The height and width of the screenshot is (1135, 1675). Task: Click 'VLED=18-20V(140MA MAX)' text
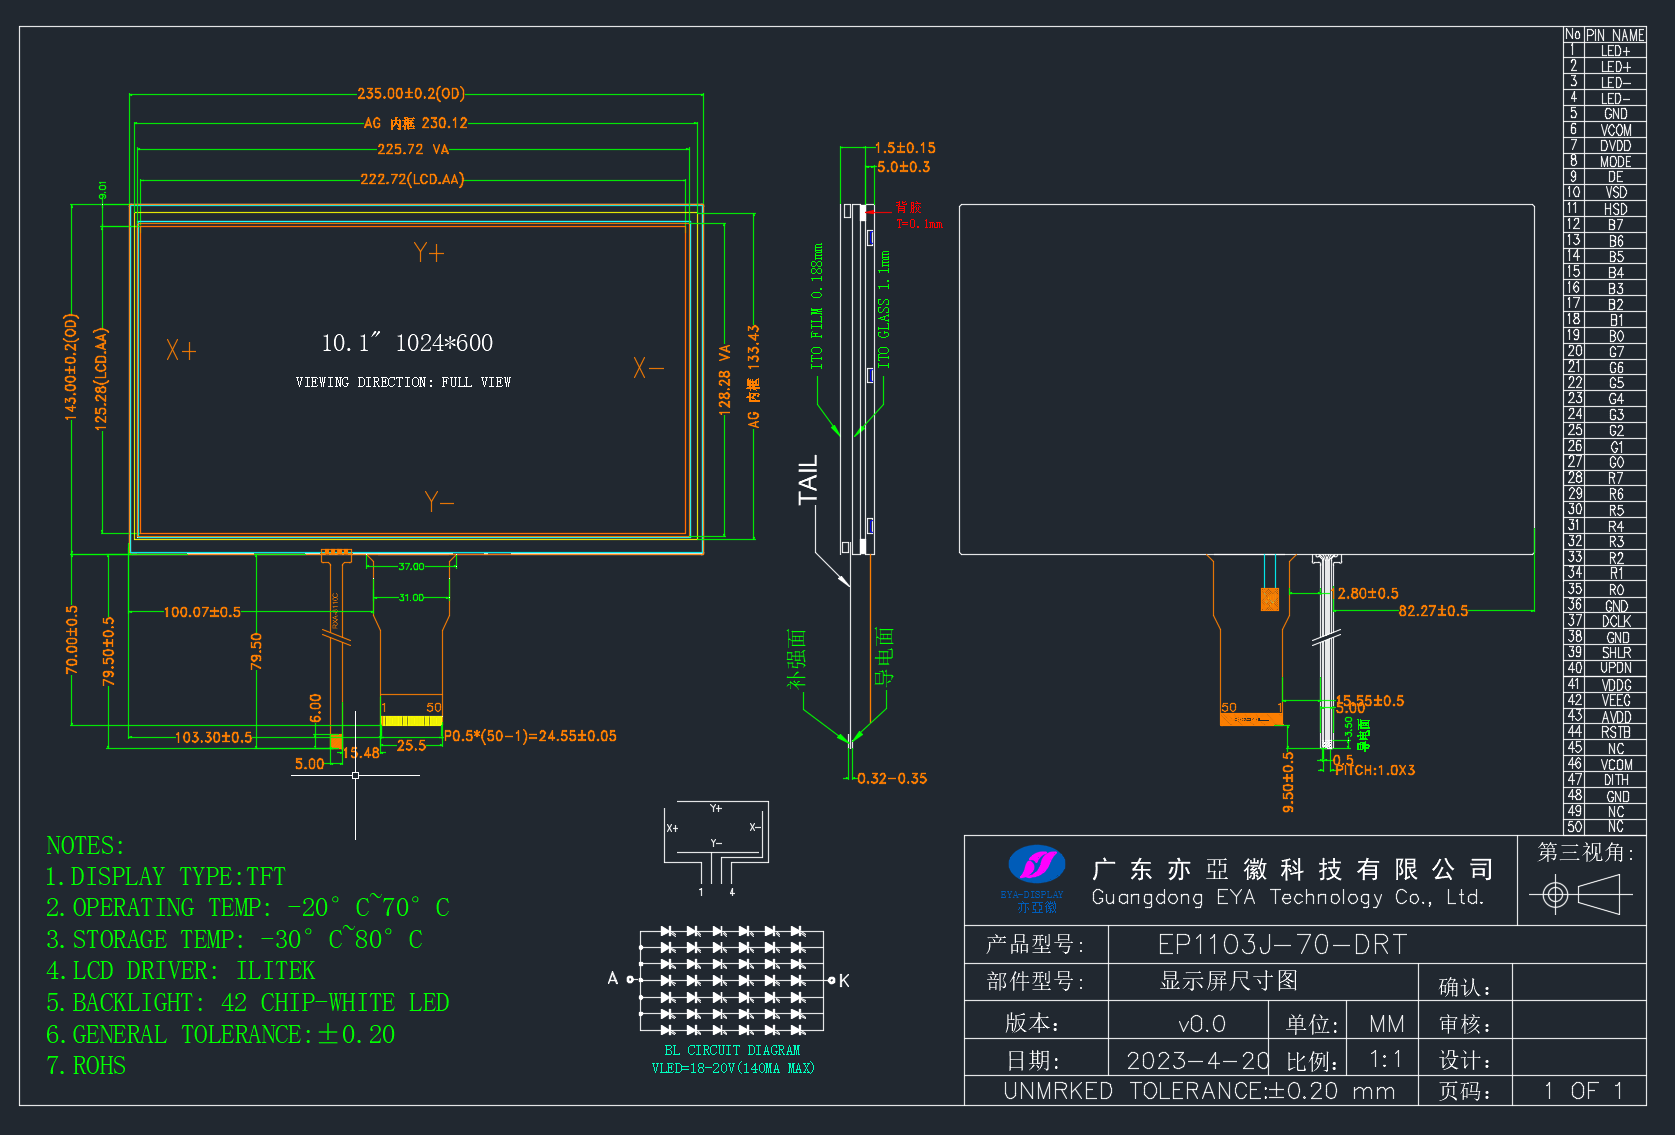click(x=733, y=1068)
